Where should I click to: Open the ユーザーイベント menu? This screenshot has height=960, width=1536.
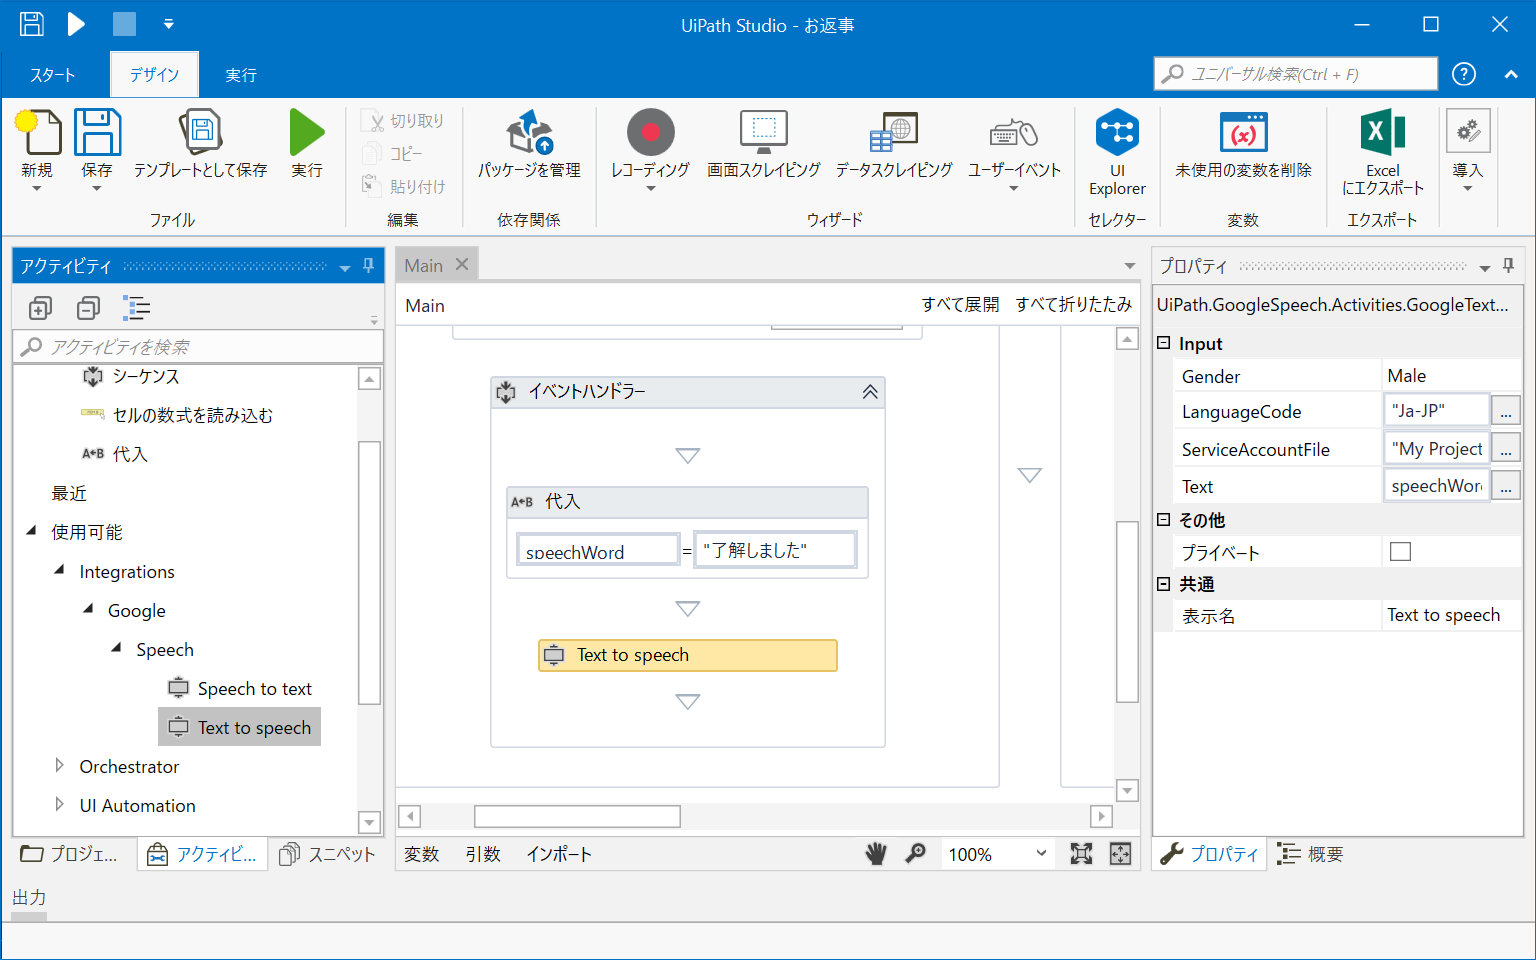tap(1014, 150)
